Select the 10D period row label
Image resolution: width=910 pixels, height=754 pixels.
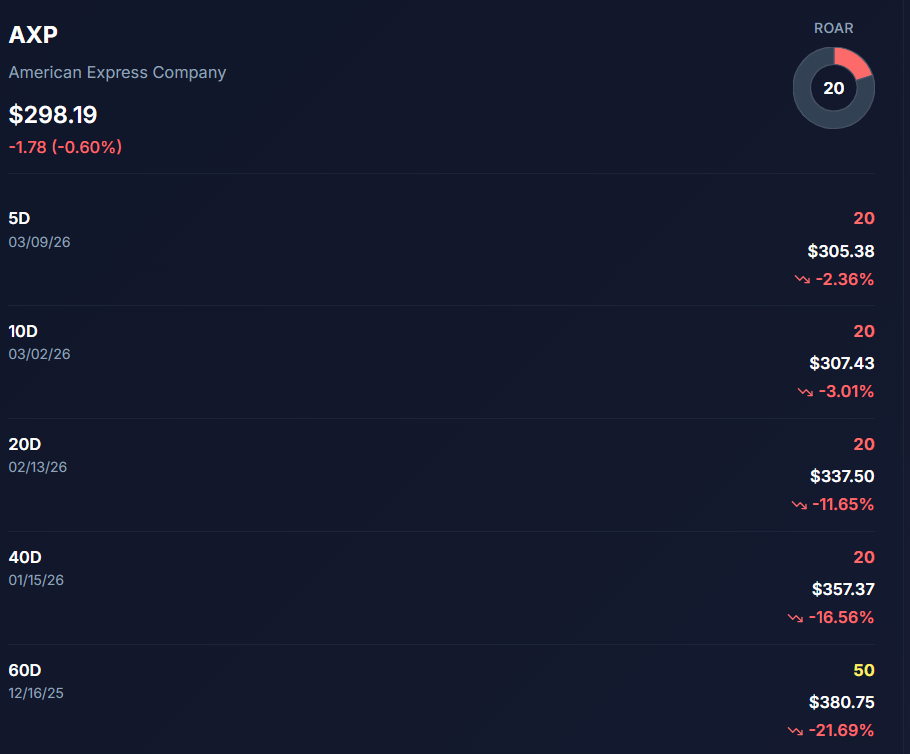pos(24,331)
